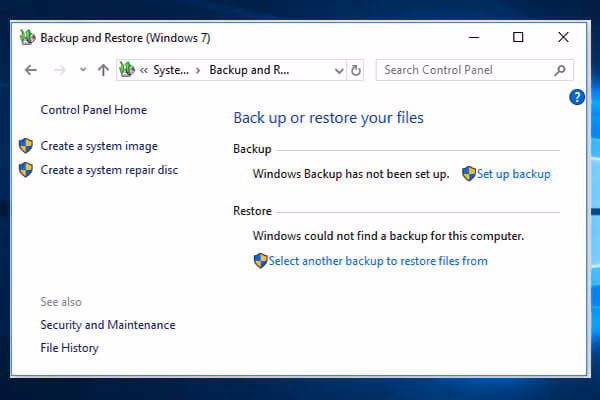Click the shield icon next to Create a system image
The width and height of the screenshot is (600, 400).
click(26, 146)
